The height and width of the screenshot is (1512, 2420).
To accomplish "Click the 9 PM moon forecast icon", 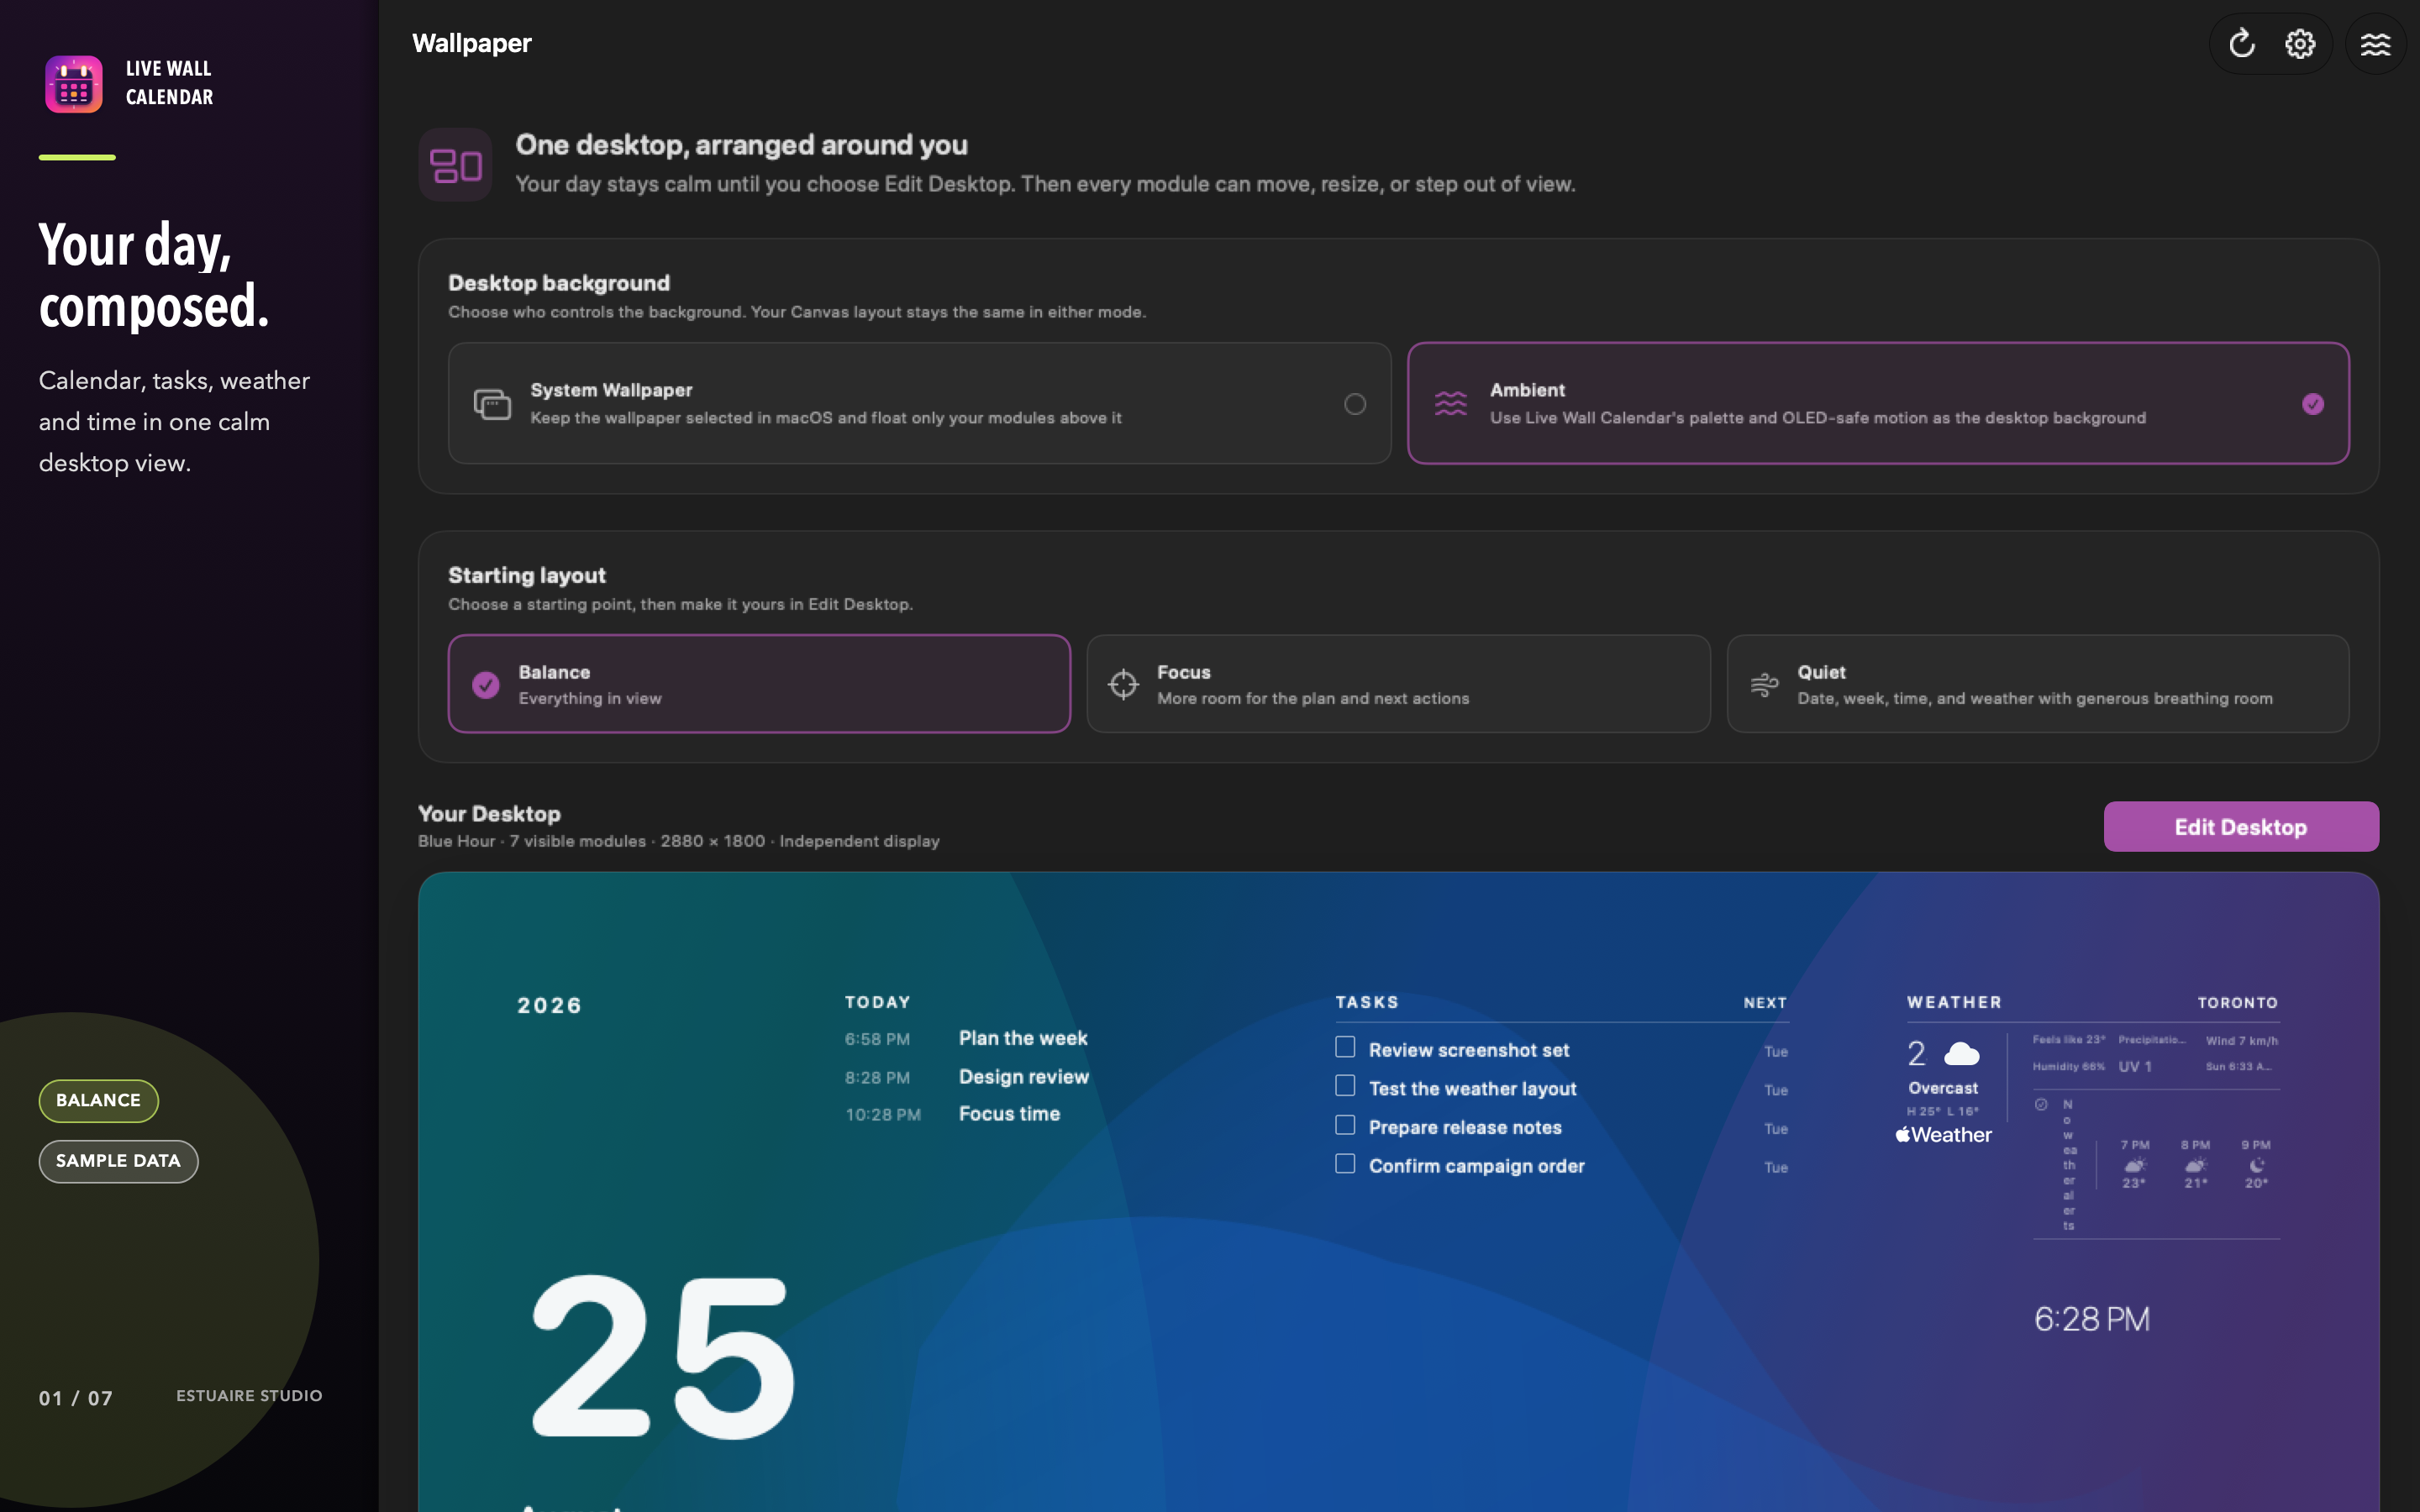I will click(2256, 1164).
